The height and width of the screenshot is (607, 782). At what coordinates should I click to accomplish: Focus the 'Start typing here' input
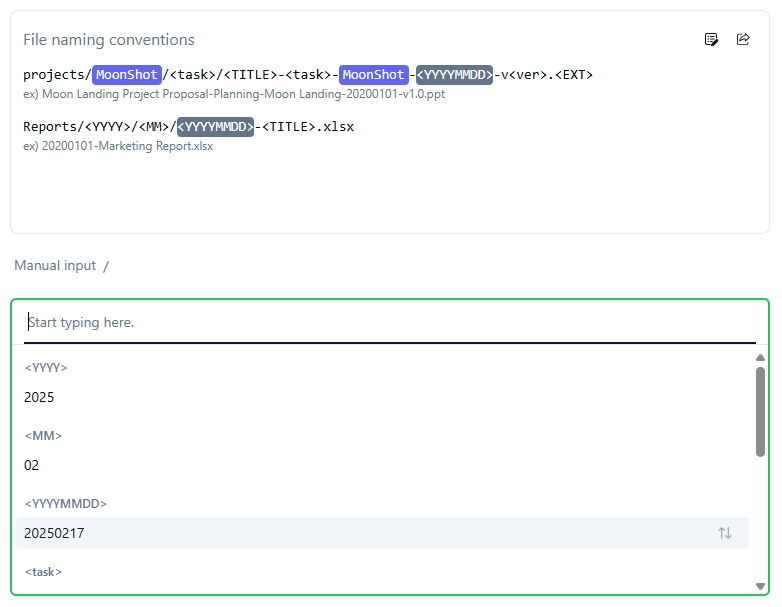[390, 322]
